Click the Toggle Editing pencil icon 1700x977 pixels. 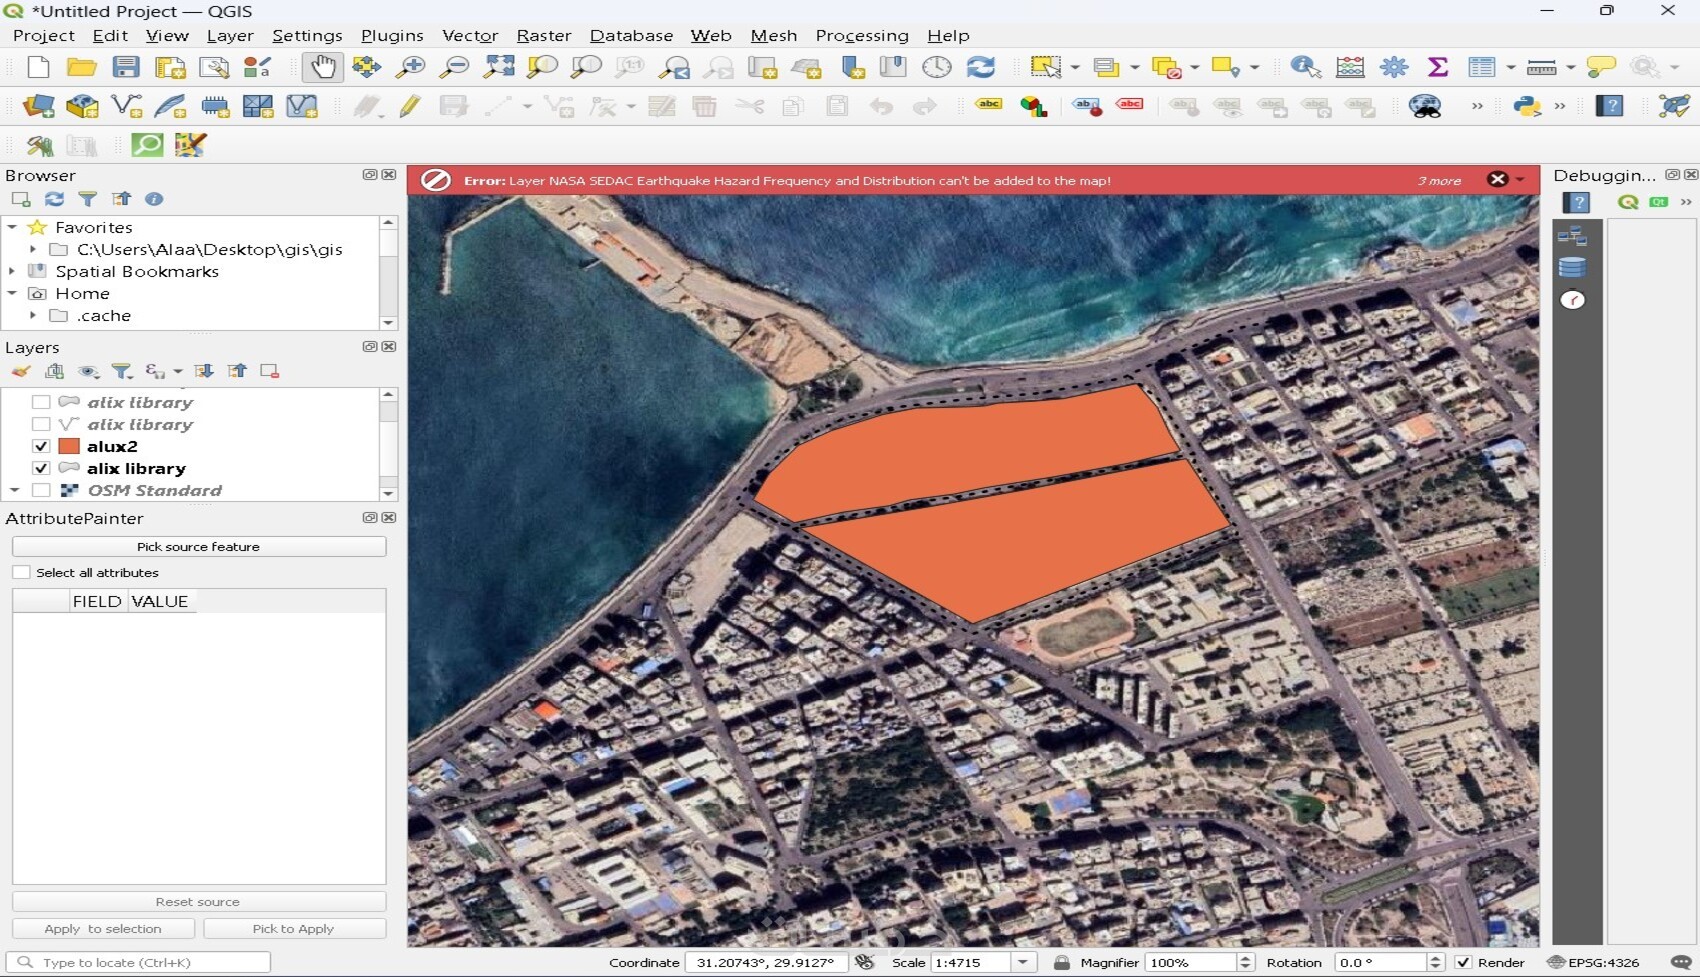(409, 106)
